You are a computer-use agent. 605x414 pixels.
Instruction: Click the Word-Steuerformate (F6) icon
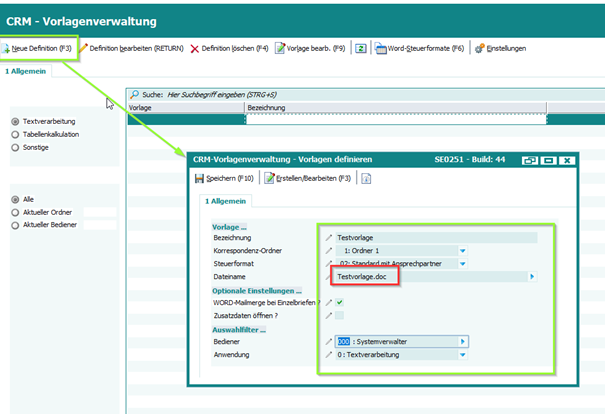pyautogui.click(x=381, y=48)
